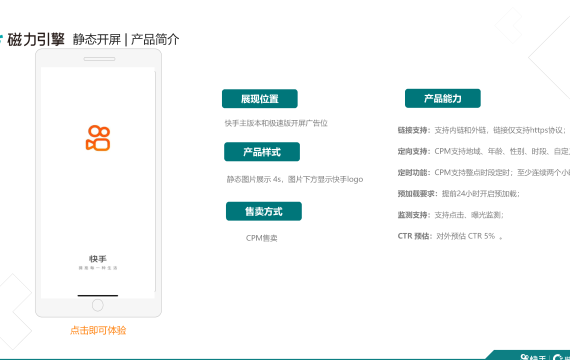
Task: Click the 展现位置 teal button
Action: [x=260, y=99]
